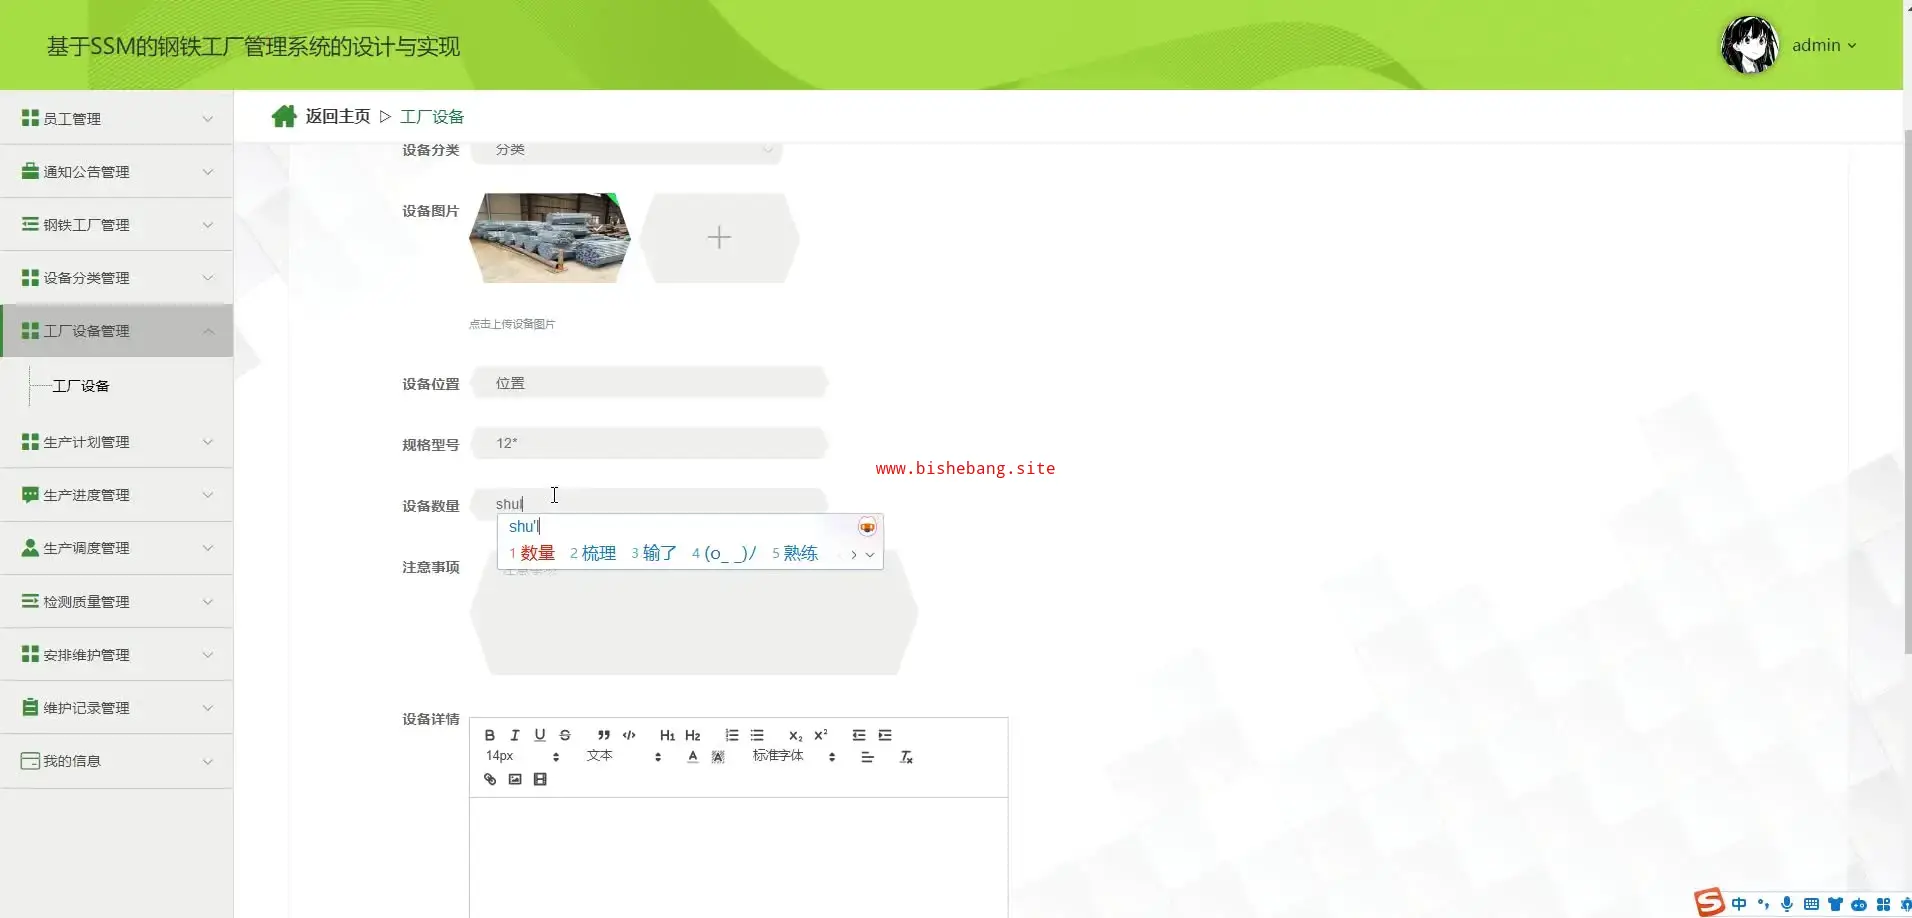Apply Heading 1 style
Screen dimensions: 1912x918
click(667, 735)
